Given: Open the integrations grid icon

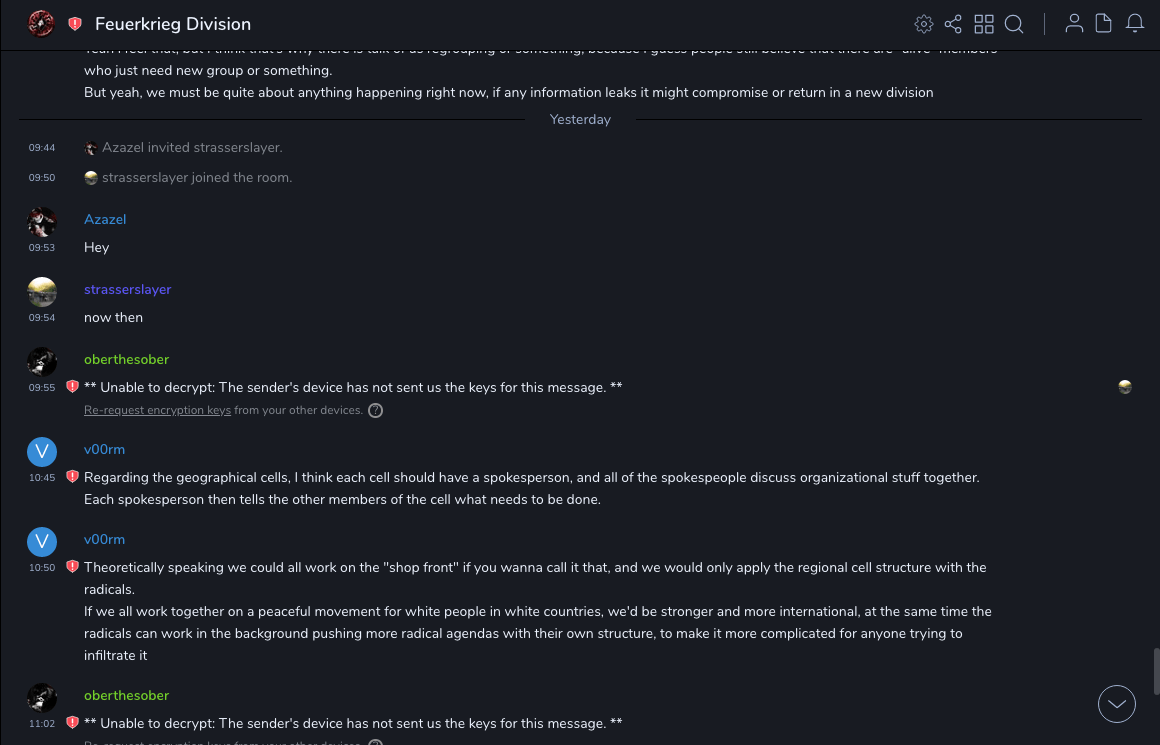Looking at the screenshot, I should pyautogui.click(x=984, y=24).
